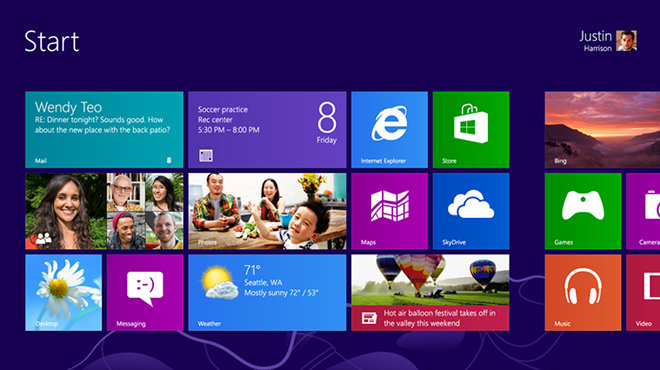Viewport: 660px width, 370px height.
Task: Open hot air balloon festival news tile
Action: [x=430, y=293]
